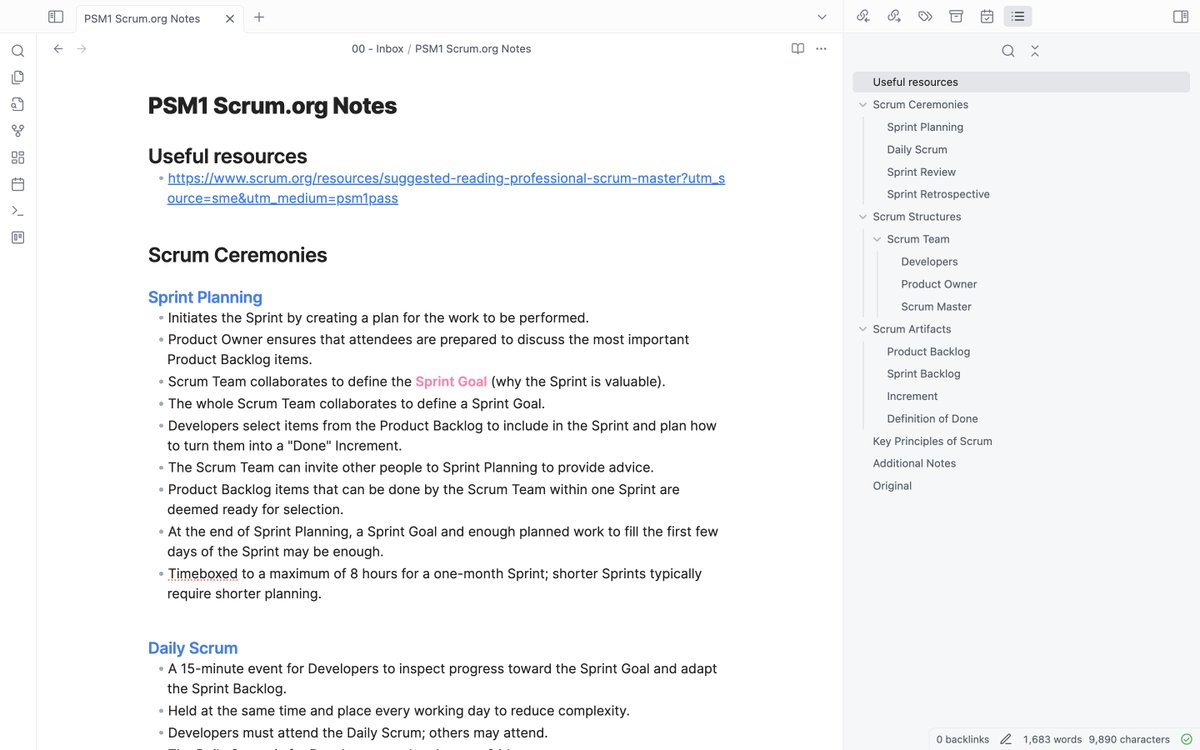This screenshot has height=750, width=1200.
Task: Open the command palette terminal icon
Action: pyautogui.click(x=18, y=211)
